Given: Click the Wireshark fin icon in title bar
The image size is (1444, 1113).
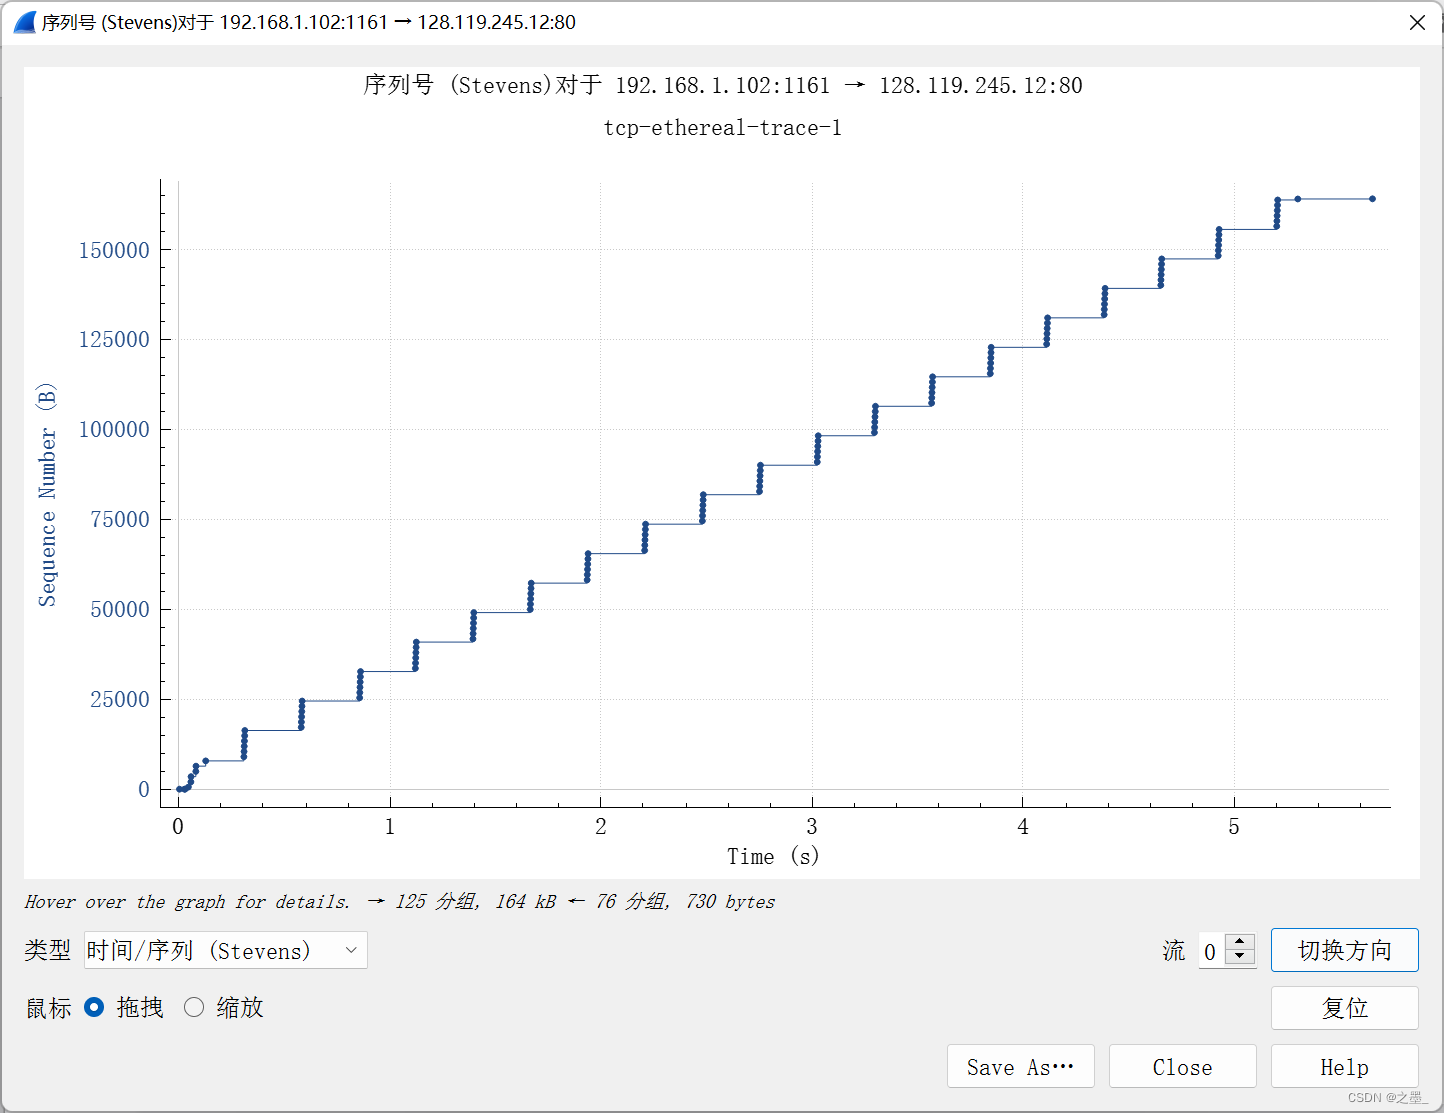Looking at the screenshot, I should (x=25, y=22).
